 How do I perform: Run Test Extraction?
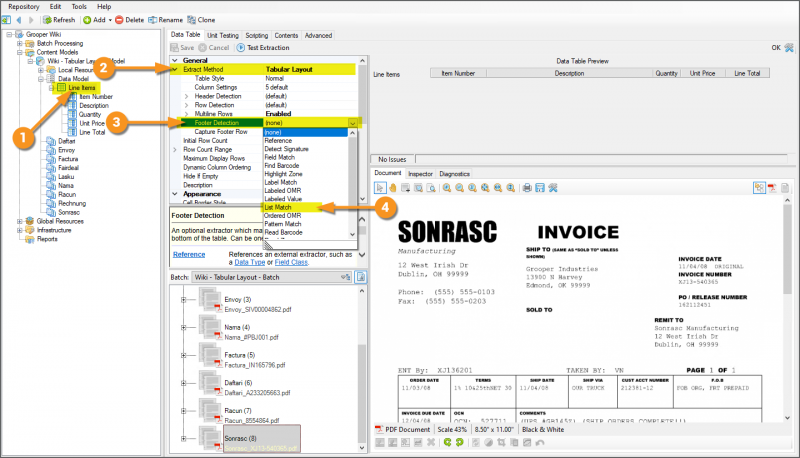265,47
